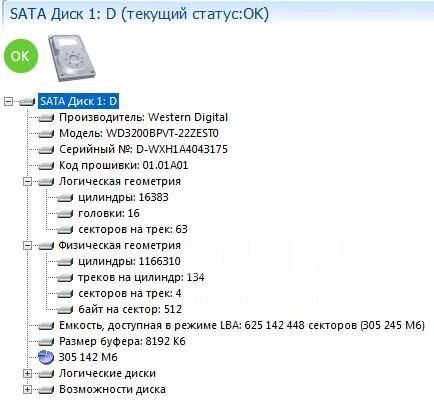The height and width of the screenshot is (408, 434).
Task: Select секторов на трек: 4 entry
Action: click(130, 293)
